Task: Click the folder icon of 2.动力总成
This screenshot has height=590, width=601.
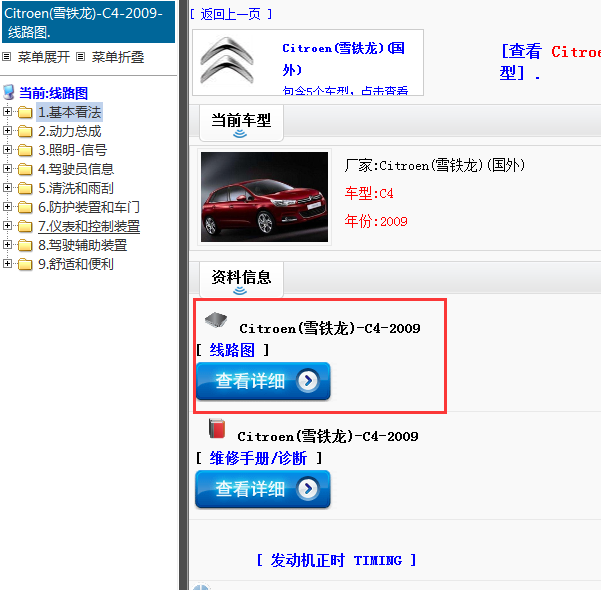Action: 25,131
